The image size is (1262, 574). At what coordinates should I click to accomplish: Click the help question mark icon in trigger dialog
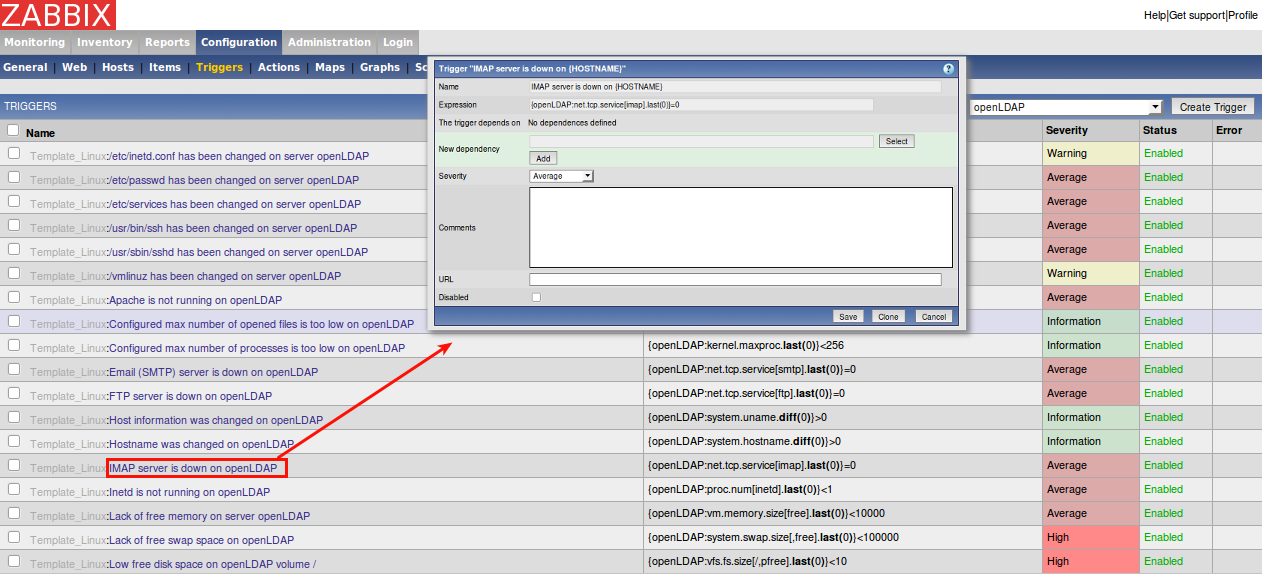click(x=948, y=69)
